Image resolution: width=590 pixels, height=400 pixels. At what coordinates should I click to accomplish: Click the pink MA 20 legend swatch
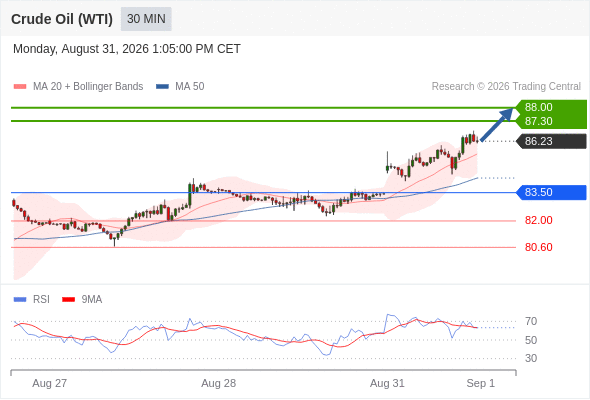tap(20, 87)
